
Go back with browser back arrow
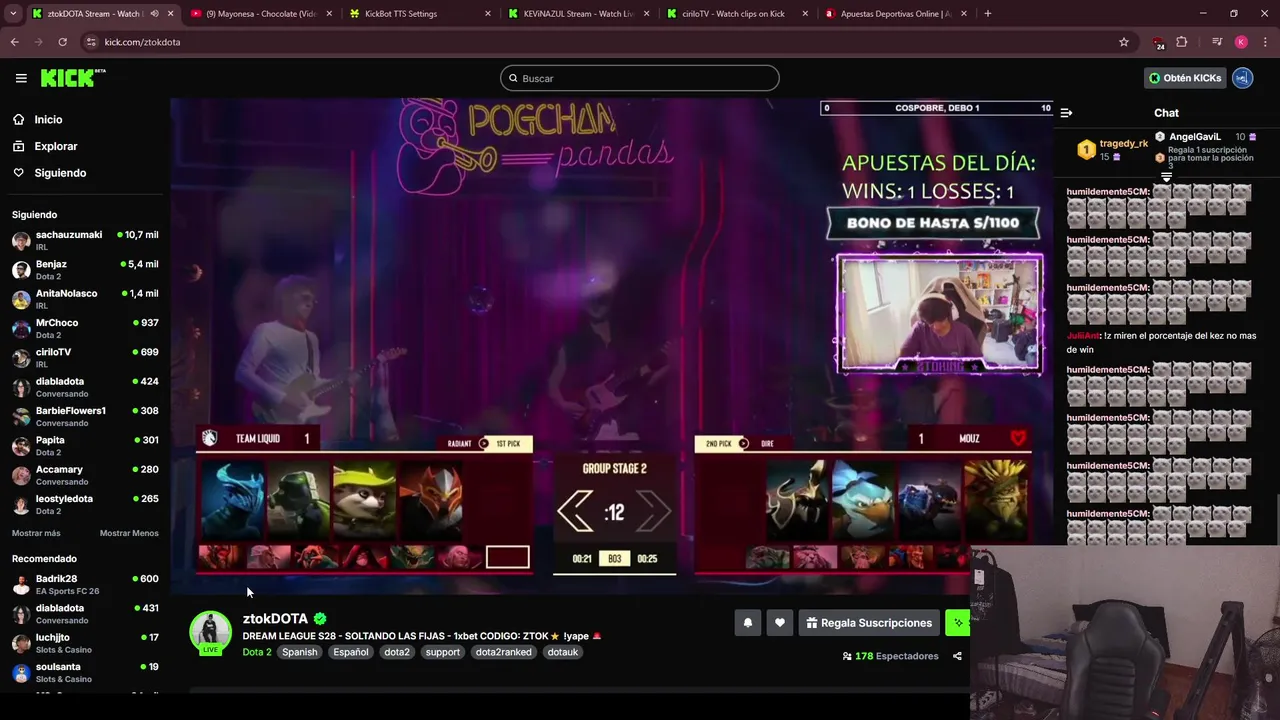pyautogui.click(x=14, y=42)
